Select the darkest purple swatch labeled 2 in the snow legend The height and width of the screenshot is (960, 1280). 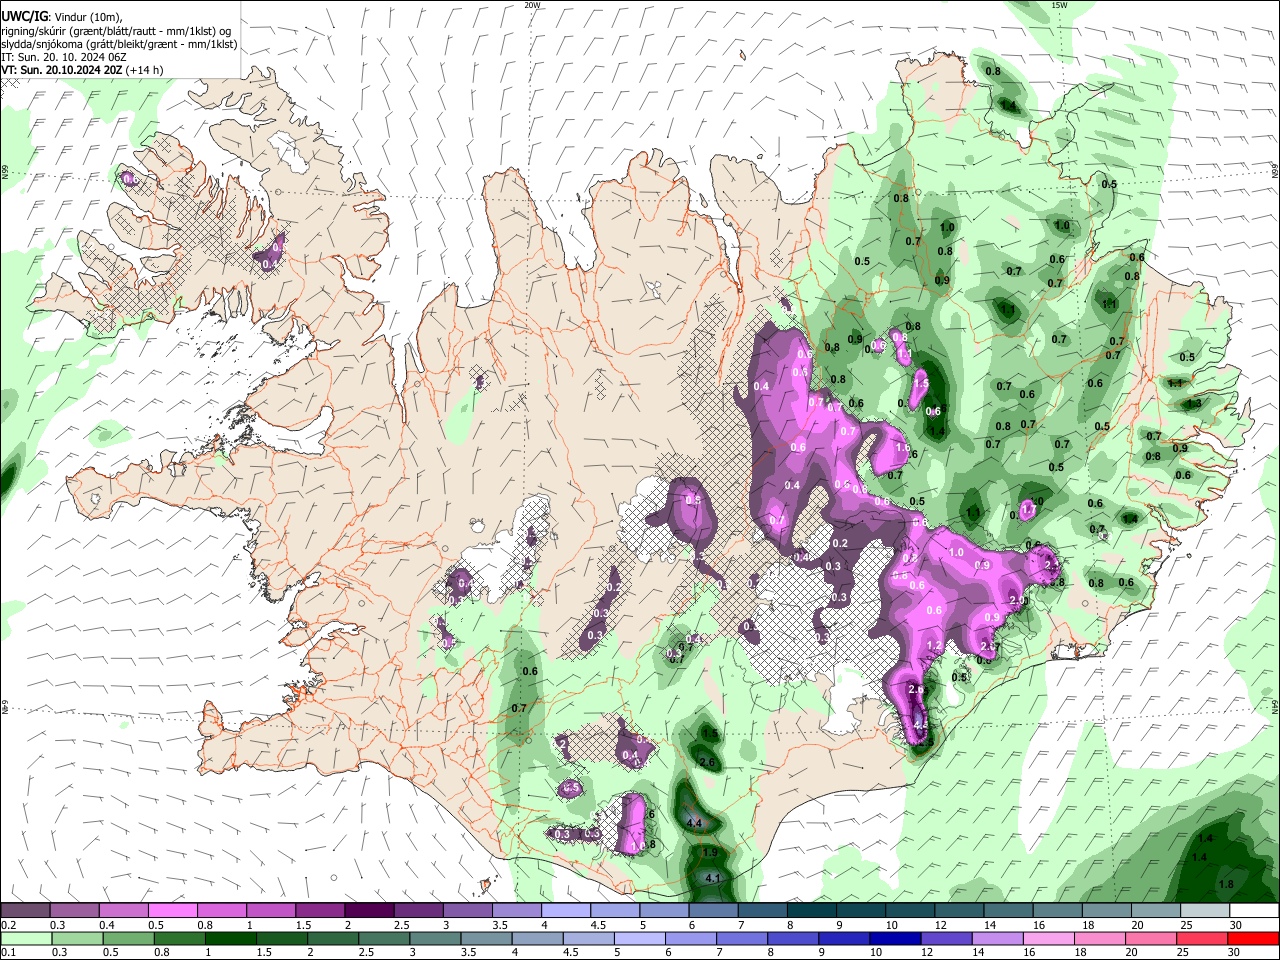tap(369, 911)
